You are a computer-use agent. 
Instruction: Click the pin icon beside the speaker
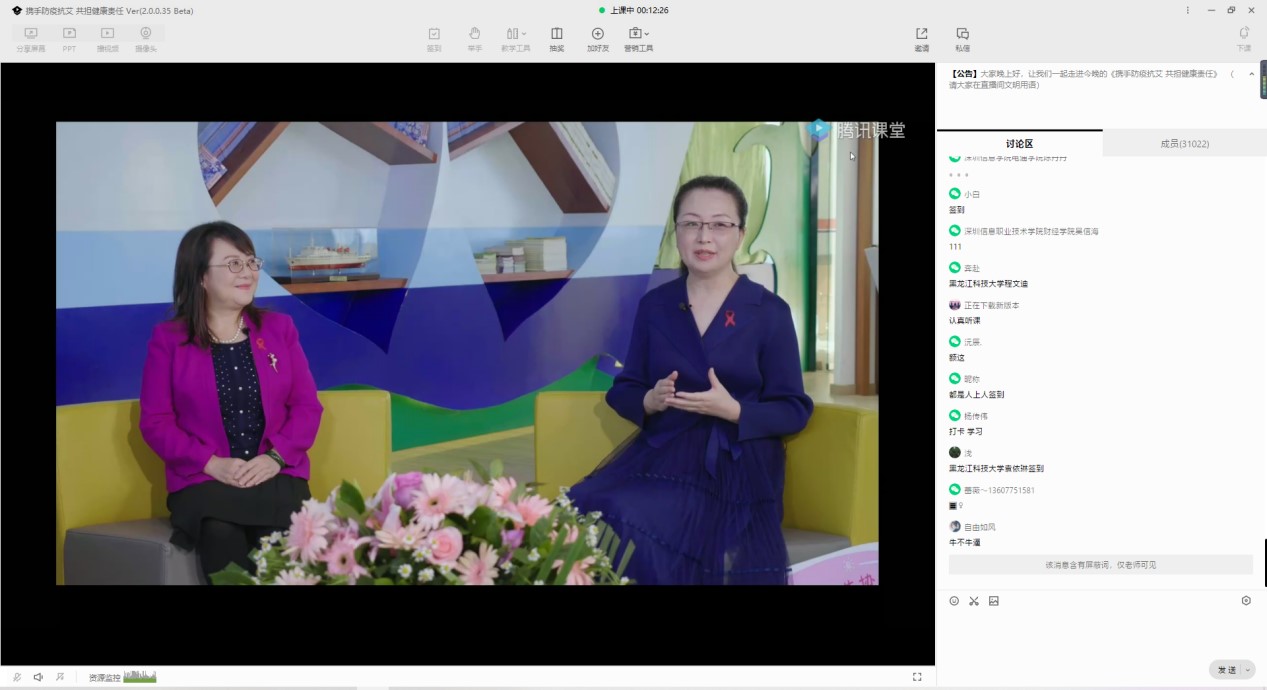click(x=60, y=677)
